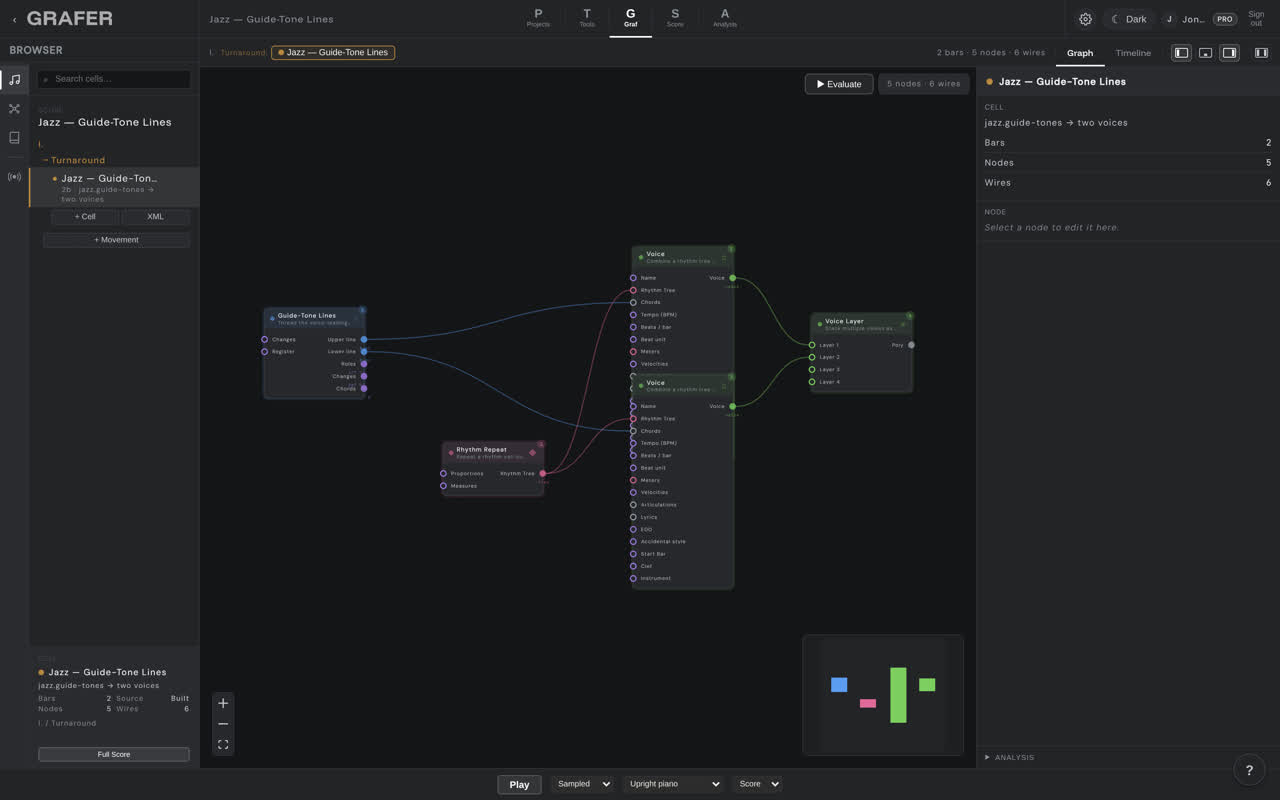Viewport: 1280px width, 800px height.
Task: Click the pink block in the minimap
Action: [x=868, y=703]
